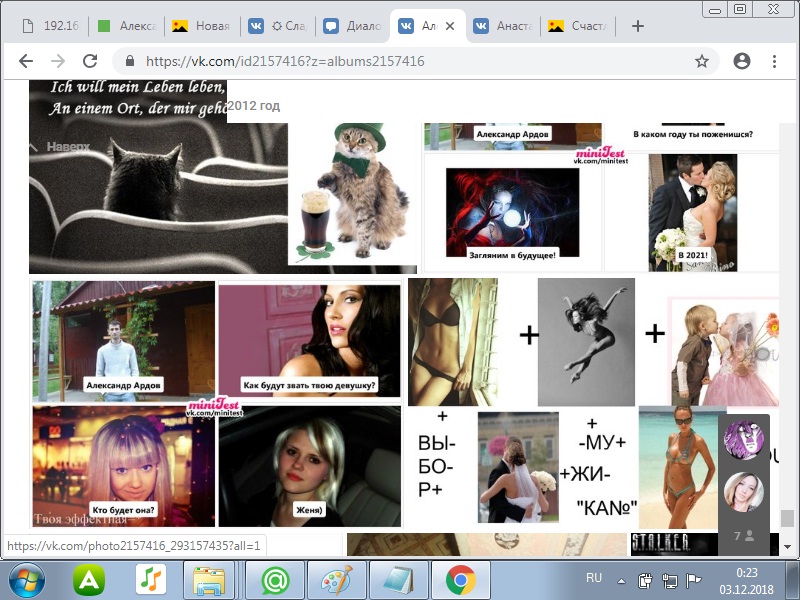800x600 pixels.
Task: Open Windows Explorer from the taskbar
Action: (x=209, y=580)
